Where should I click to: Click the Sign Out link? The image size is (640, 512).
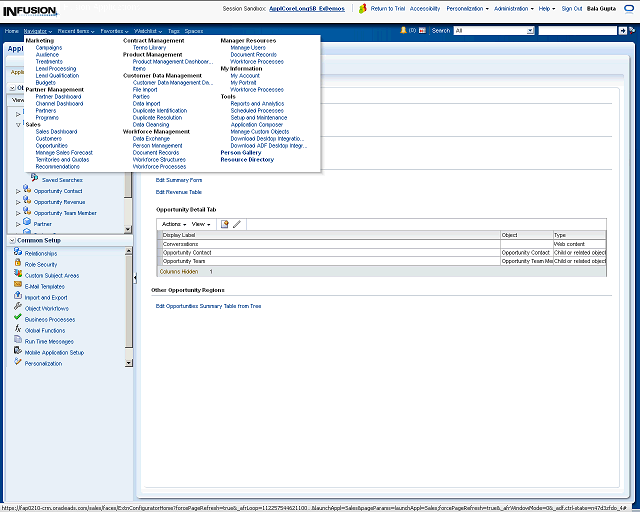tap(572, 8)
